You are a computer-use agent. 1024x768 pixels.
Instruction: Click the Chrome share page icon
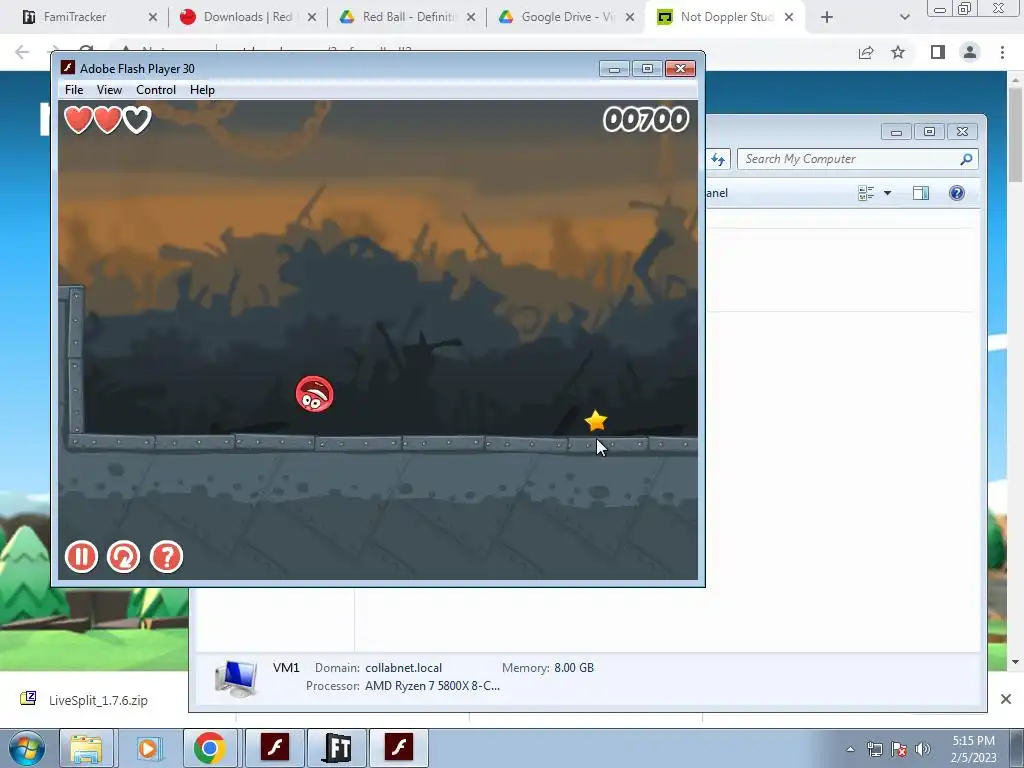coord(866,52)
